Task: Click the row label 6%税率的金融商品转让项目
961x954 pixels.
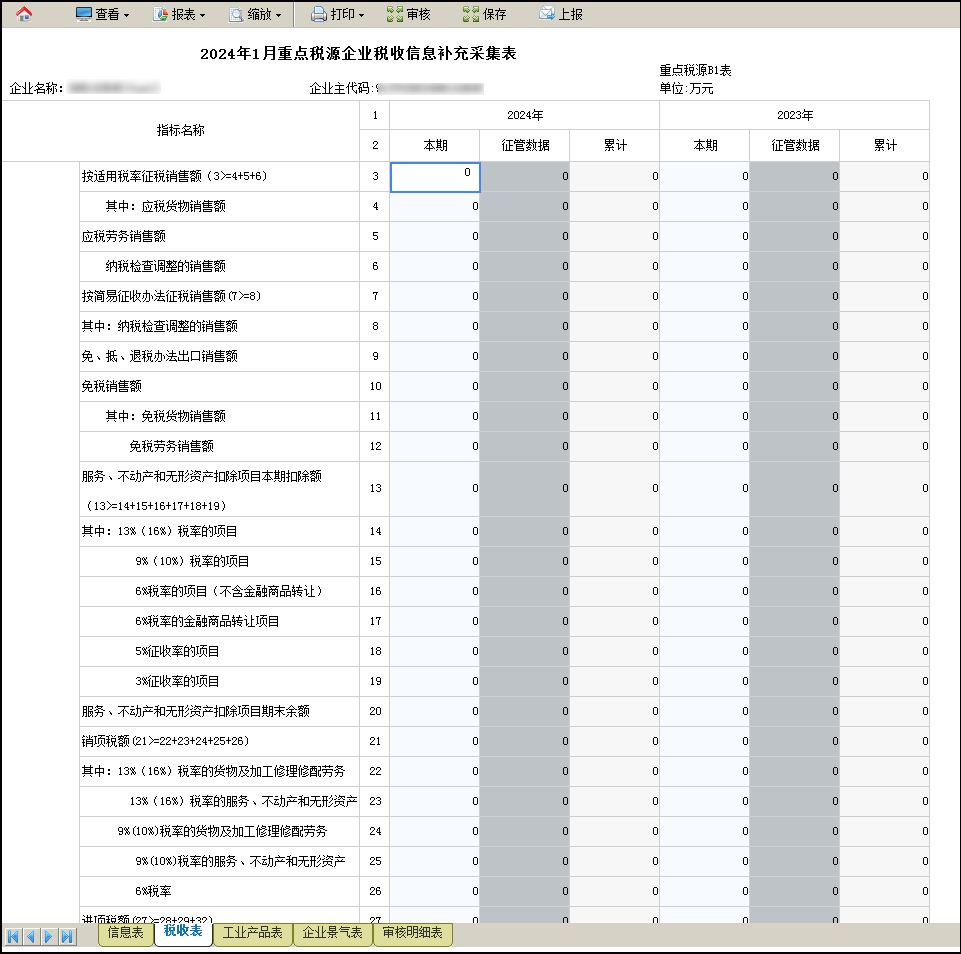Action: tap(207, 621)
